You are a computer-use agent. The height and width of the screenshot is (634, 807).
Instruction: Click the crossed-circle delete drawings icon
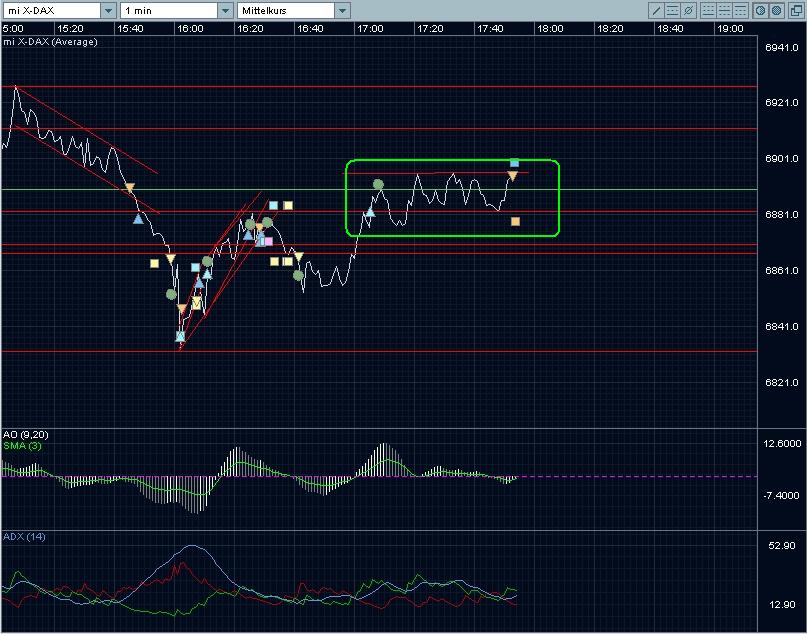(x=689, y=10)
